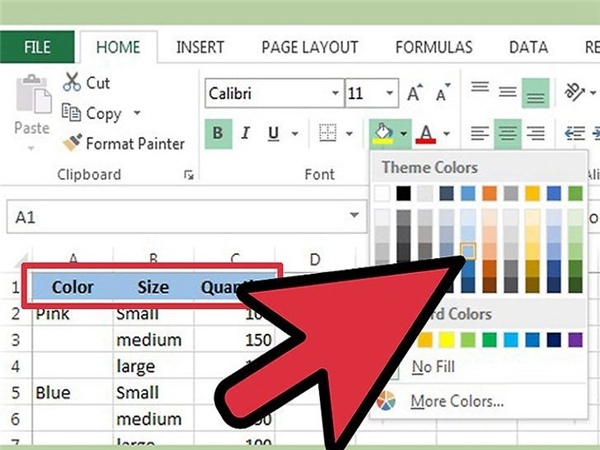Choose No Fill from color menu
The height and width of the screenshot is (450, 600).
(433, 368)
